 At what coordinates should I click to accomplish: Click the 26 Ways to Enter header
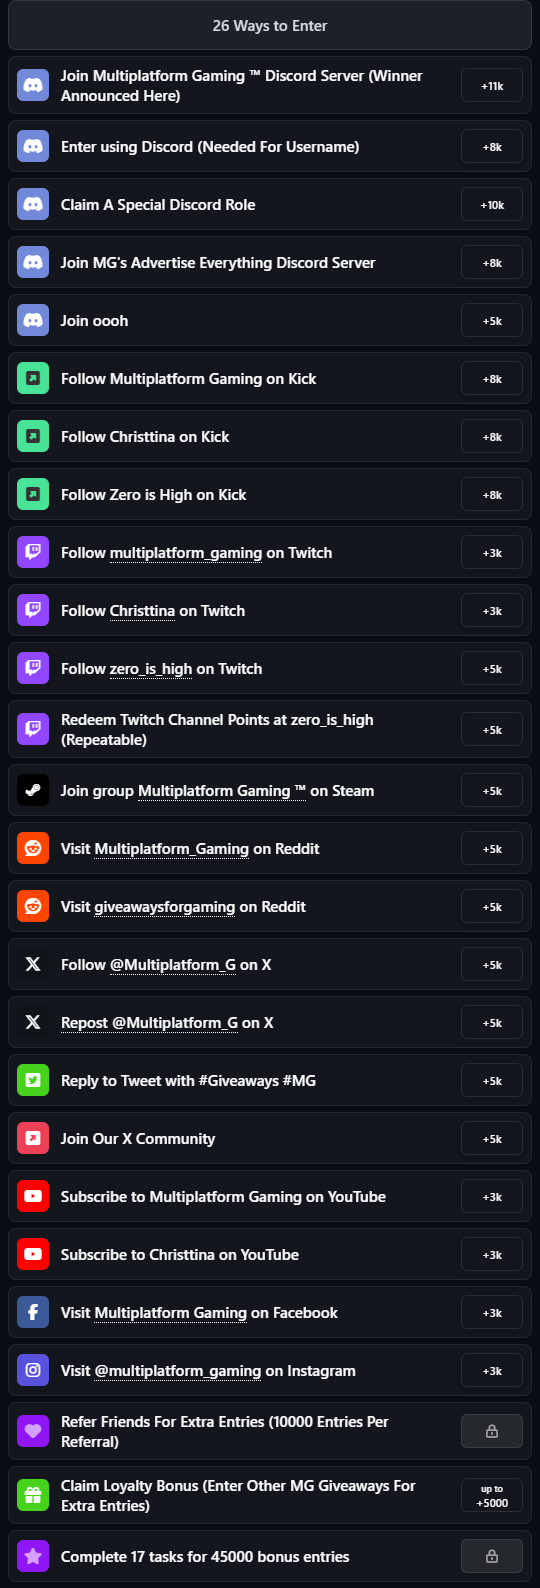pyautogui.click(x=270, y=26)
